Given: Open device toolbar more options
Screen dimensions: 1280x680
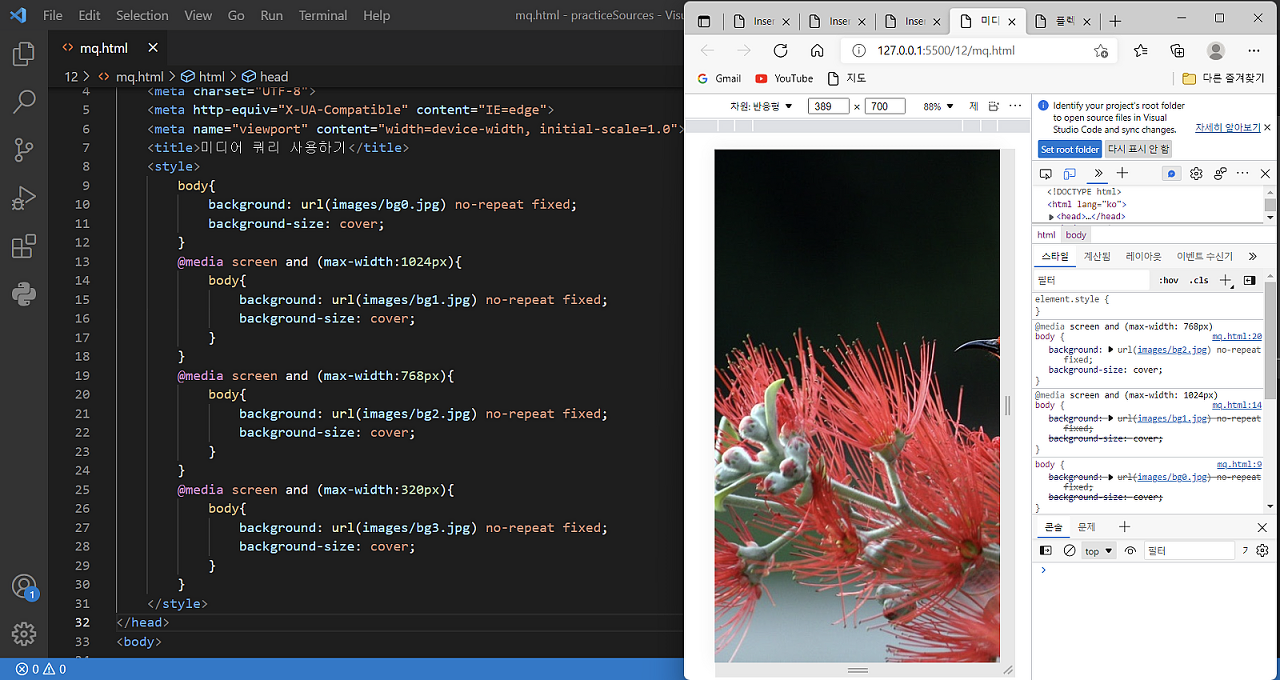Looking at the screenshot, I should coord(1015,106).
